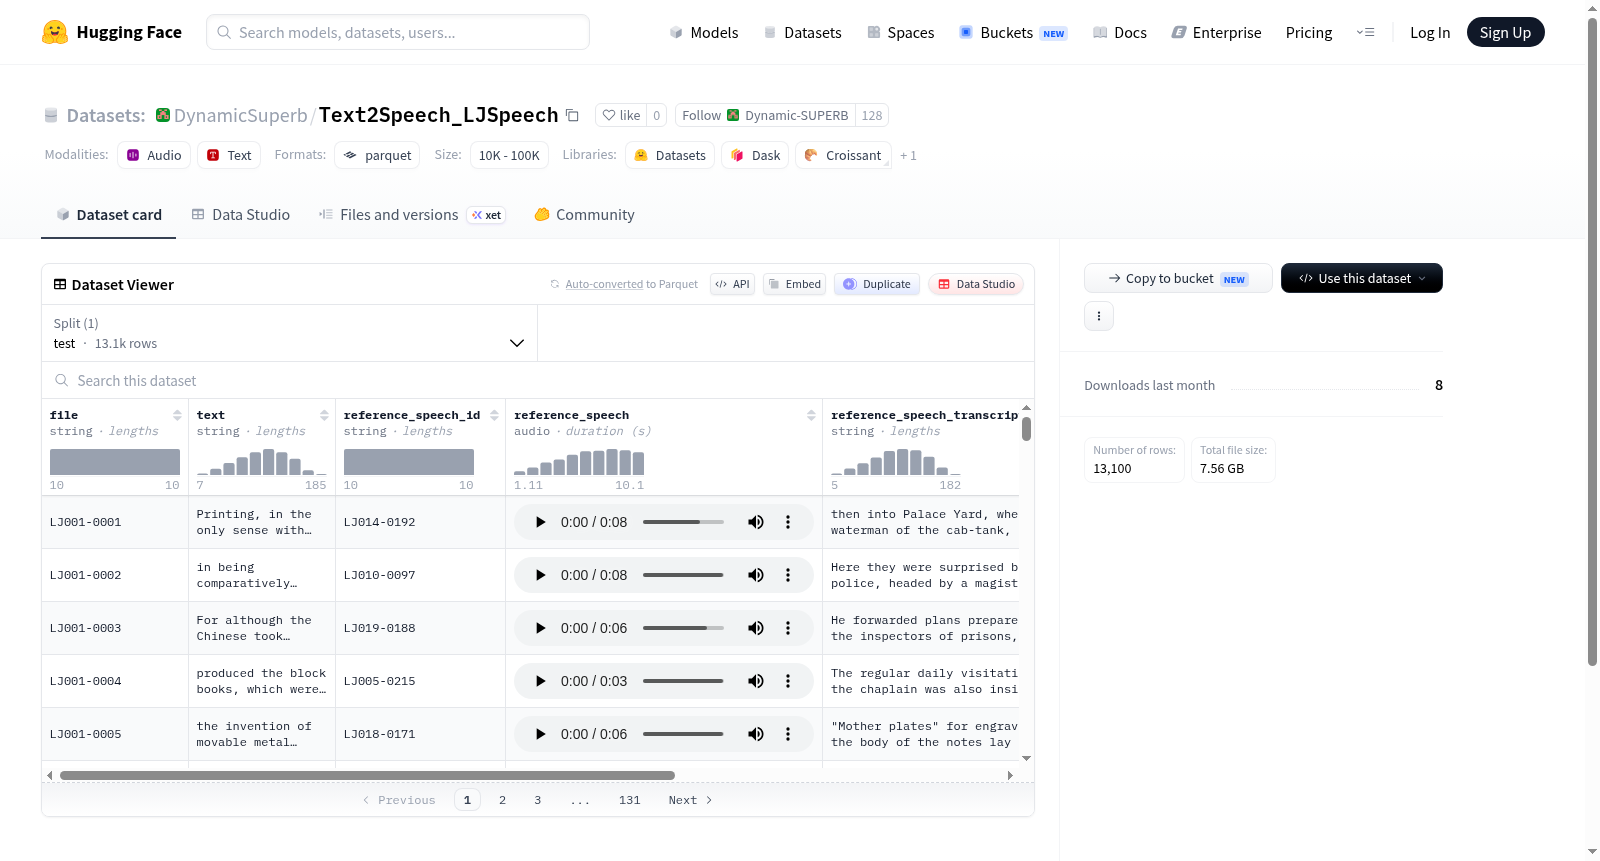Mute audio in the LJ010-0097 row
The width and height of the screenshot is (1600, 861).
click(x=756, y=575)
